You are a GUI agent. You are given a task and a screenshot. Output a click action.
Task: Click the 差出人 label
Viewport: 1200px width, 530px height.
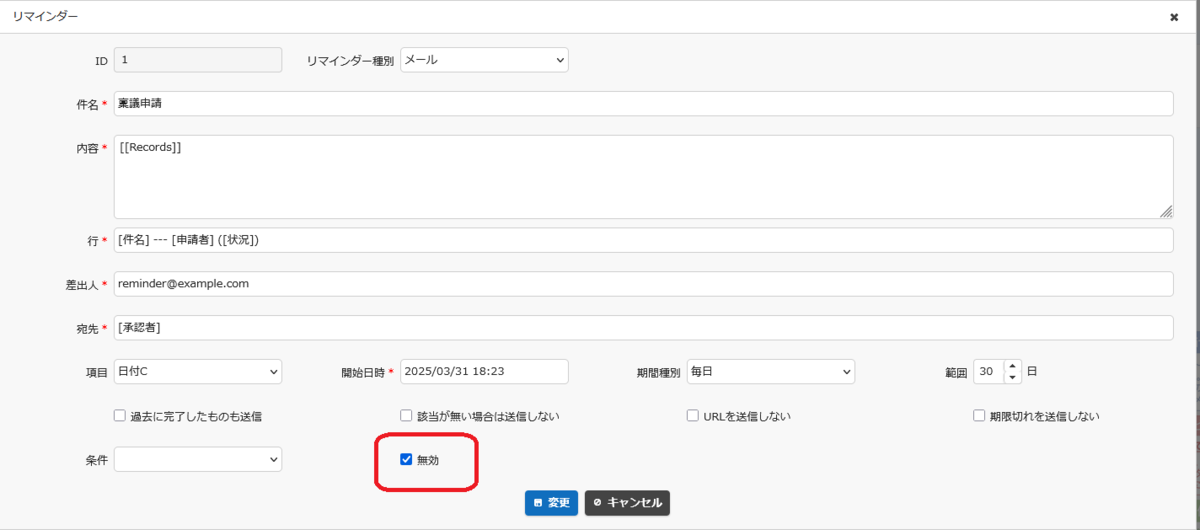click(81, 285)
